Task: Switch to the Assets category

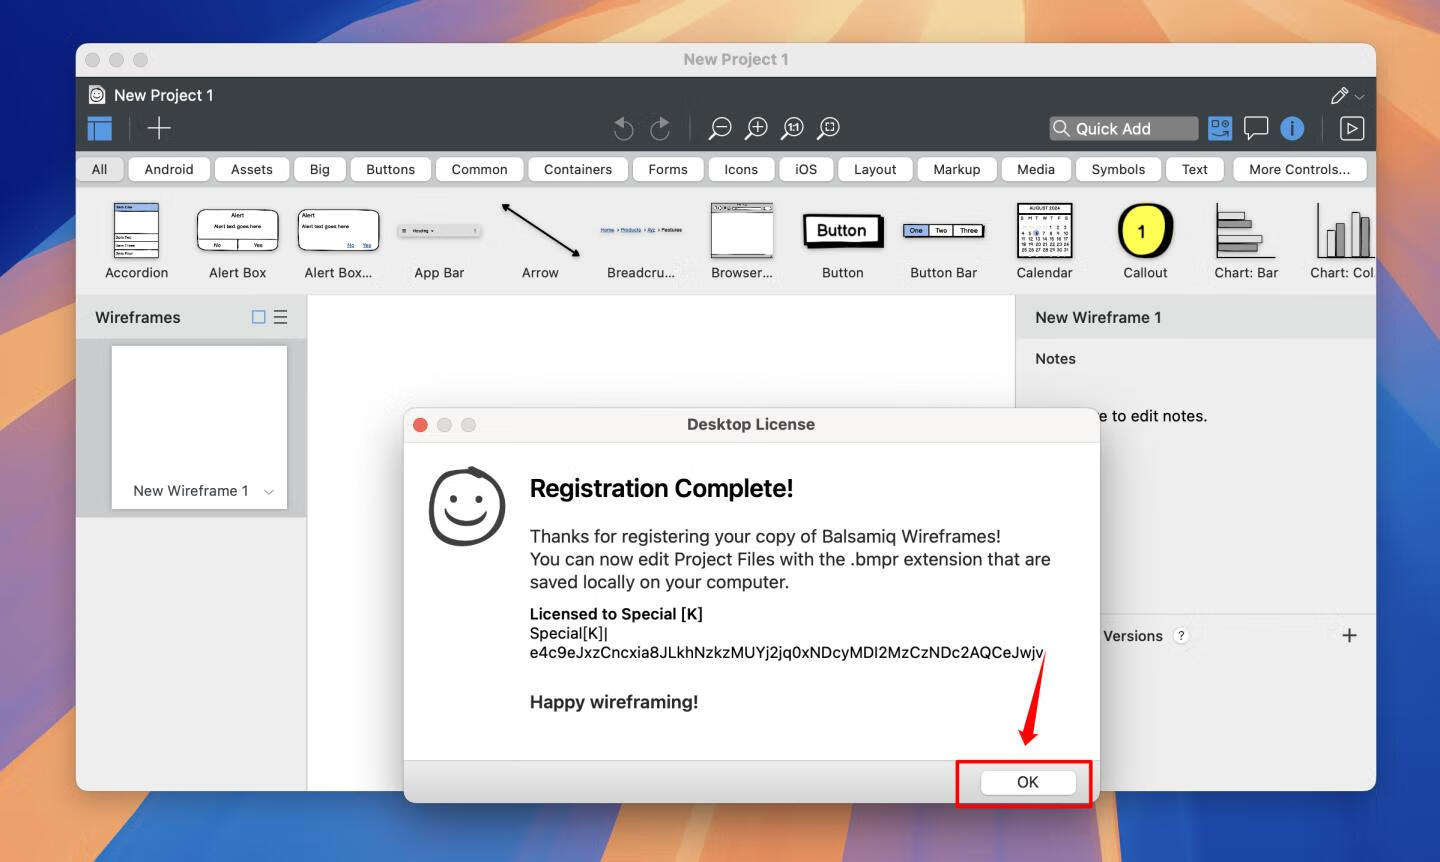Action: [x=252, y=169]
